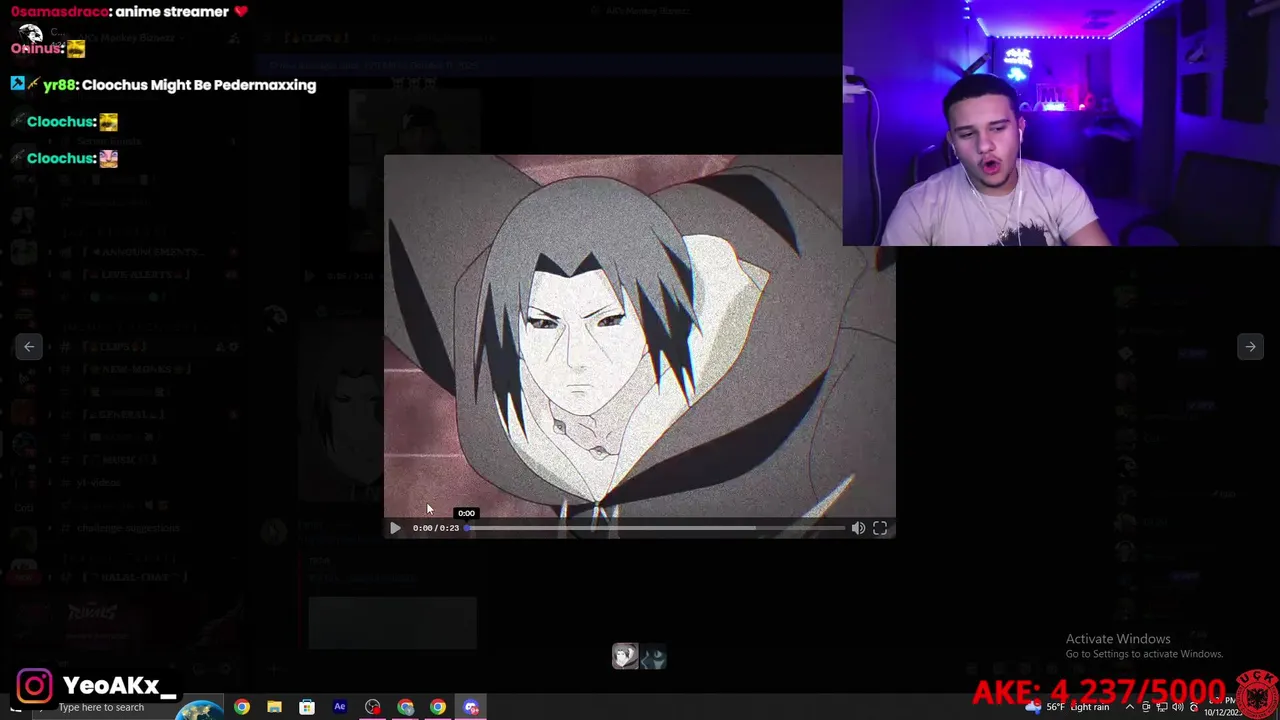The height and width of the screenshot is (720, 1280).
Task: Select the first attachment thumbnail below video
Action: click(x=625, y=656)
